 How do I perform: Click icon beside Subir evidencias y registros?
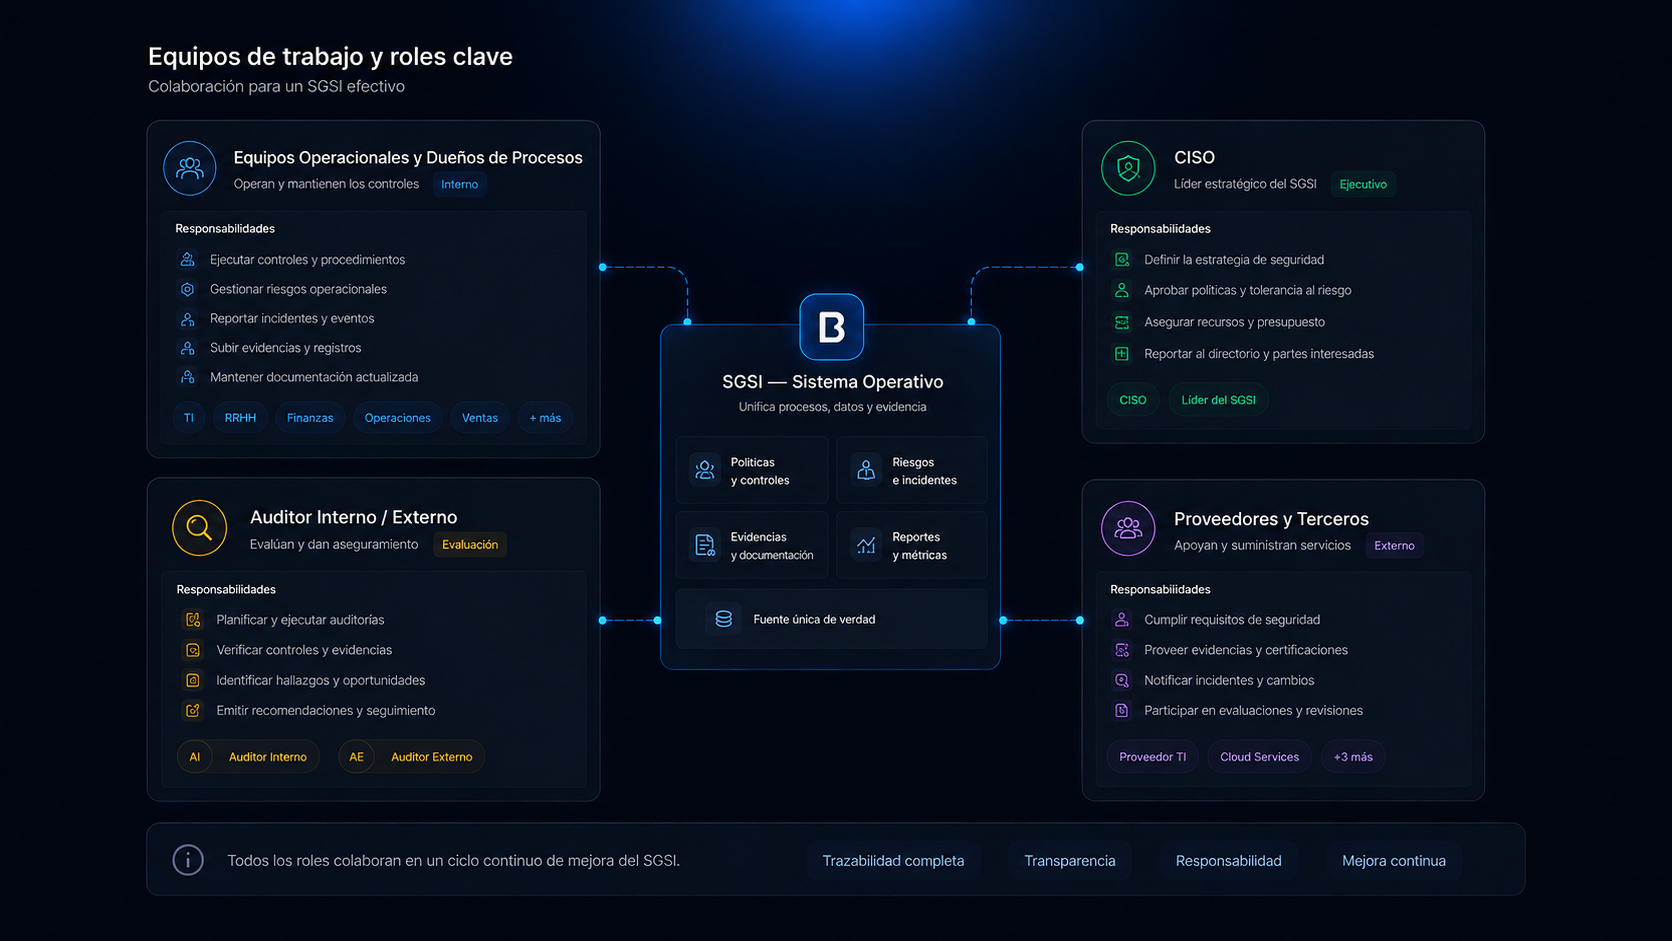(x=187, y=348)
